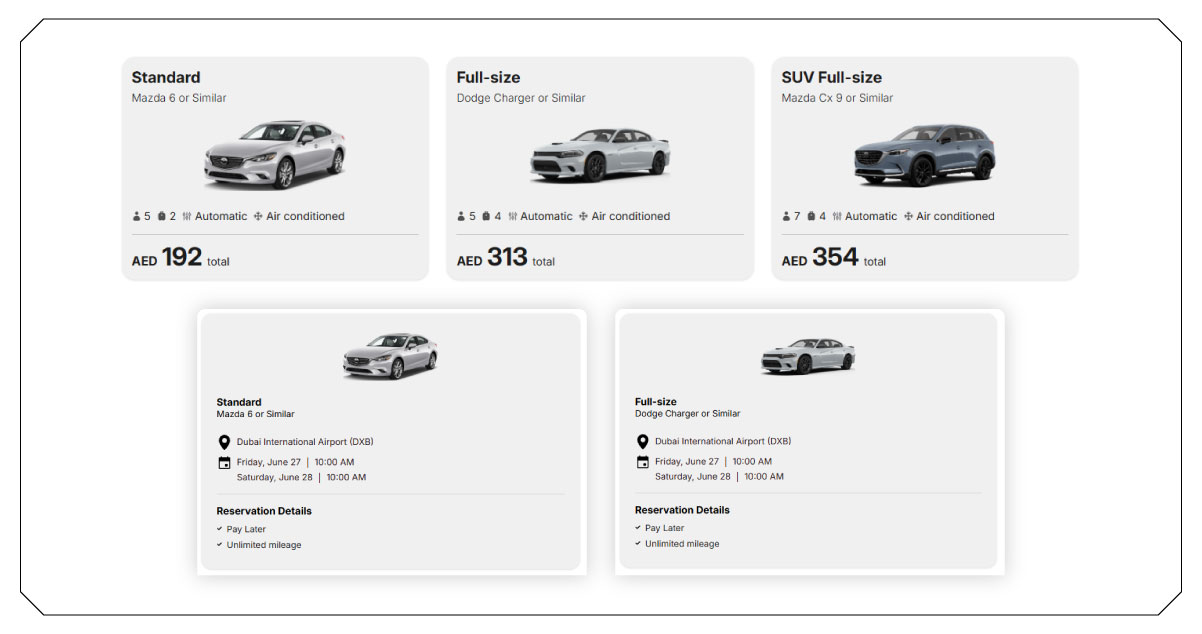Toggle the Pay Later checkmark on Full-size reservation
This screenshot has width=1202, height=634.
pos(638,527)
